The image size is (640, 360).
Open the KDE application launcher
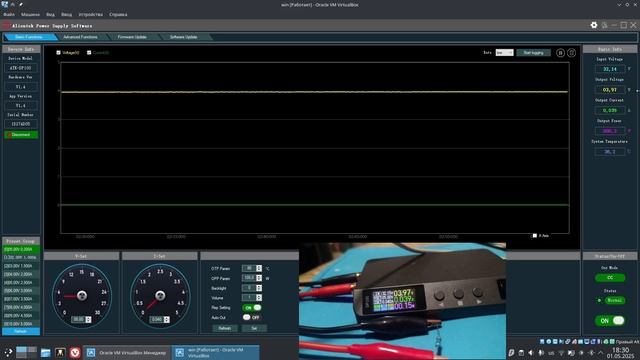click(8, 352)
